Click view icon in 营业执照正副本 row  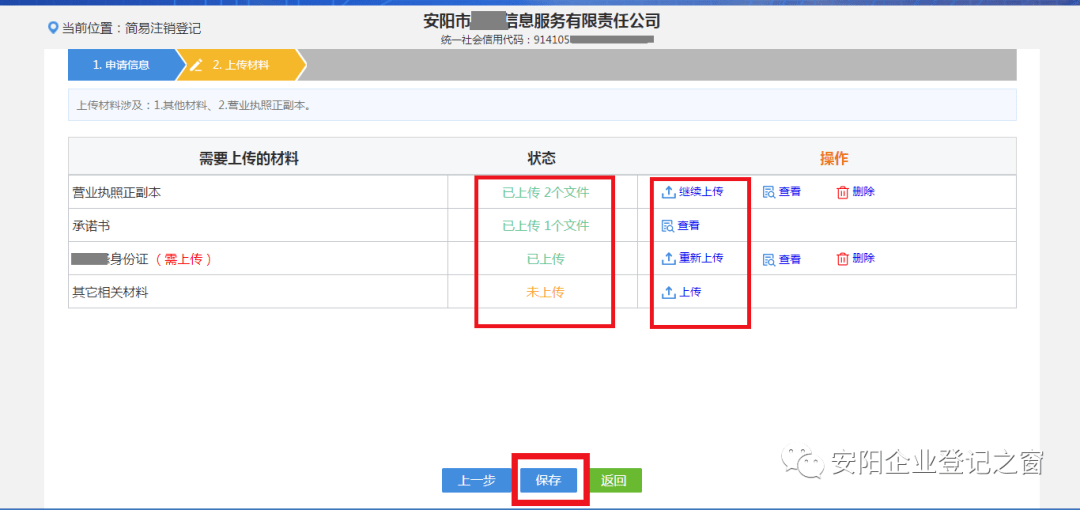click(769, 192)
